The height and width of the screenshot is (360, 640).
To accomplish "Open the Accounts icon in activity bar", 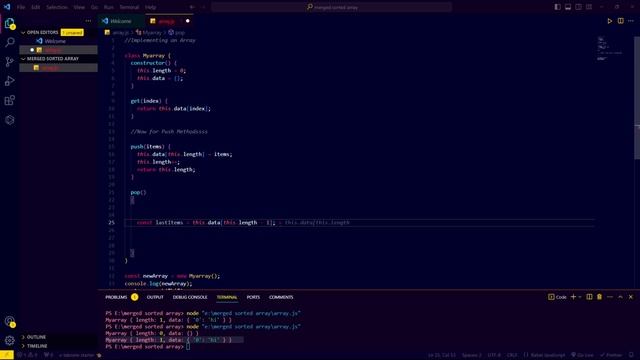I will point(9,321).
